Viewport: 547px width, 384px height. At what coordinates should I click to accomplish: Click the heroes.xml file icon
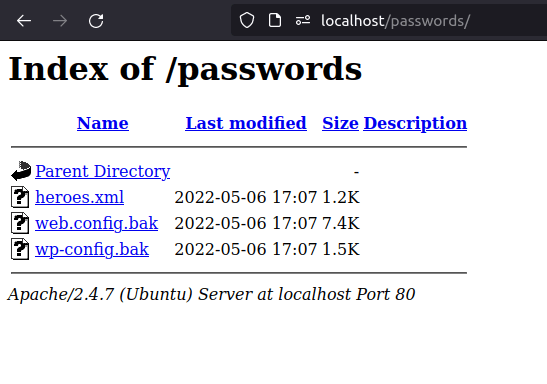coord(20,197)
